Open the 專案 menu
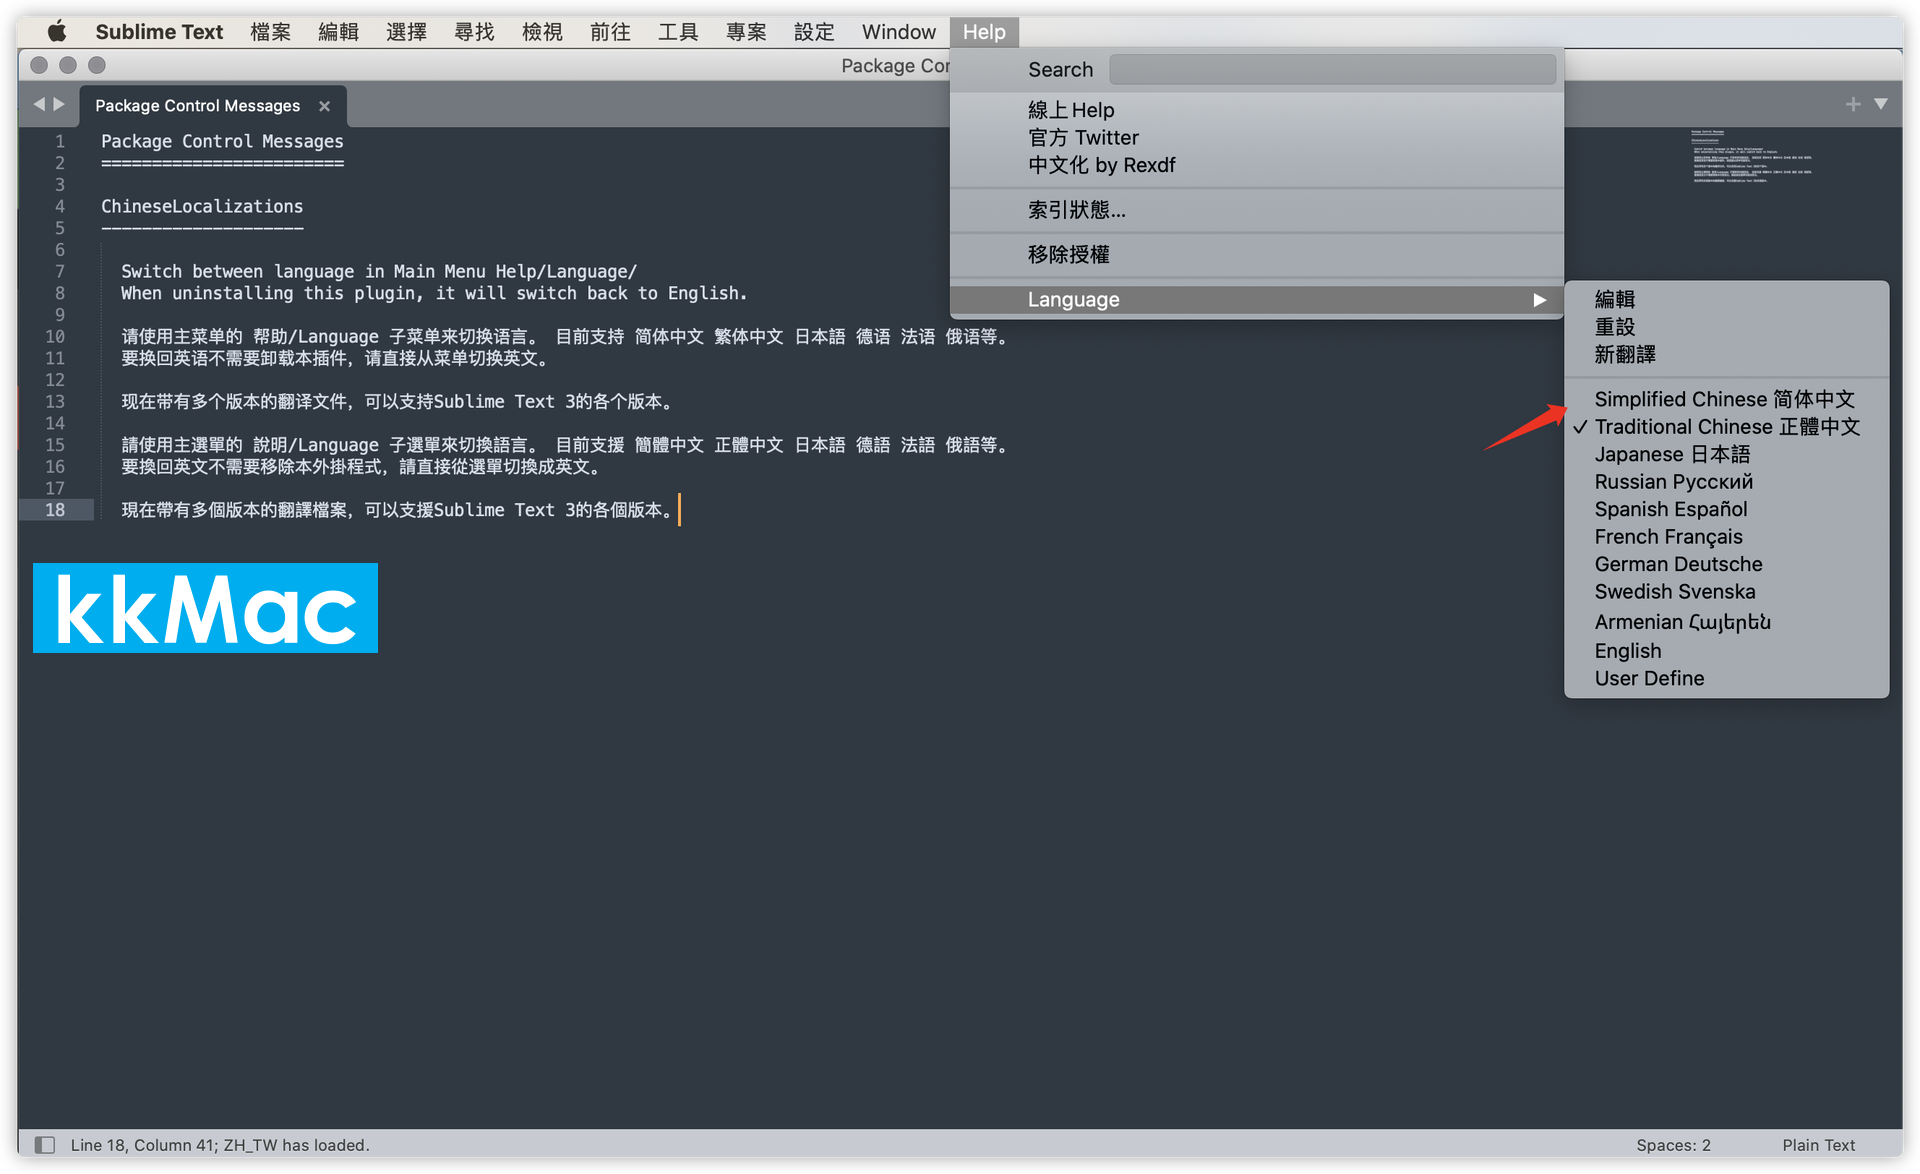 (x=746, y=31)
